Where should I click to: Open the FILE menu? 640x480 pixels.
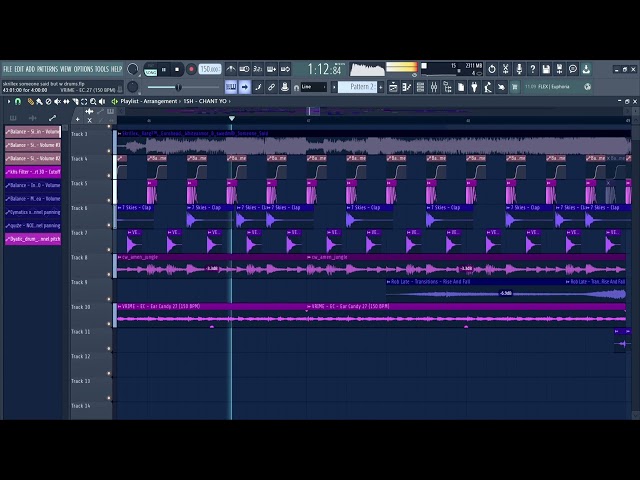point(8,69)
